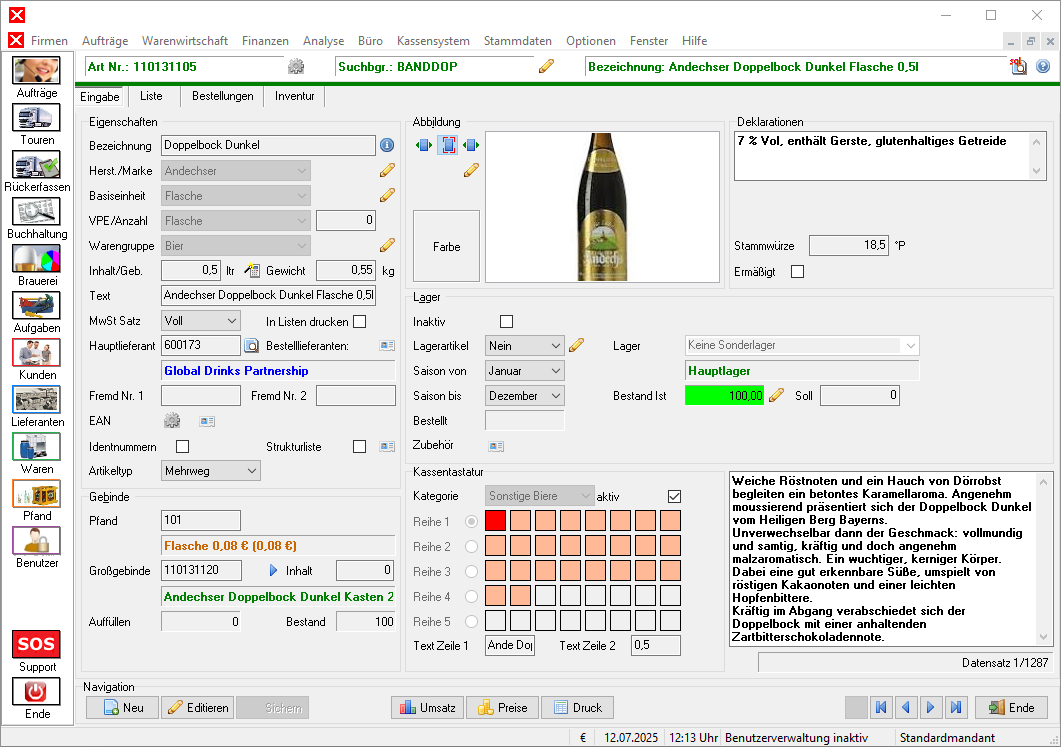The image size is (1061, 747).
Task: Click the Buchhaltung sidebar icon
Action: pyautogui.click(x=37, y=212)
